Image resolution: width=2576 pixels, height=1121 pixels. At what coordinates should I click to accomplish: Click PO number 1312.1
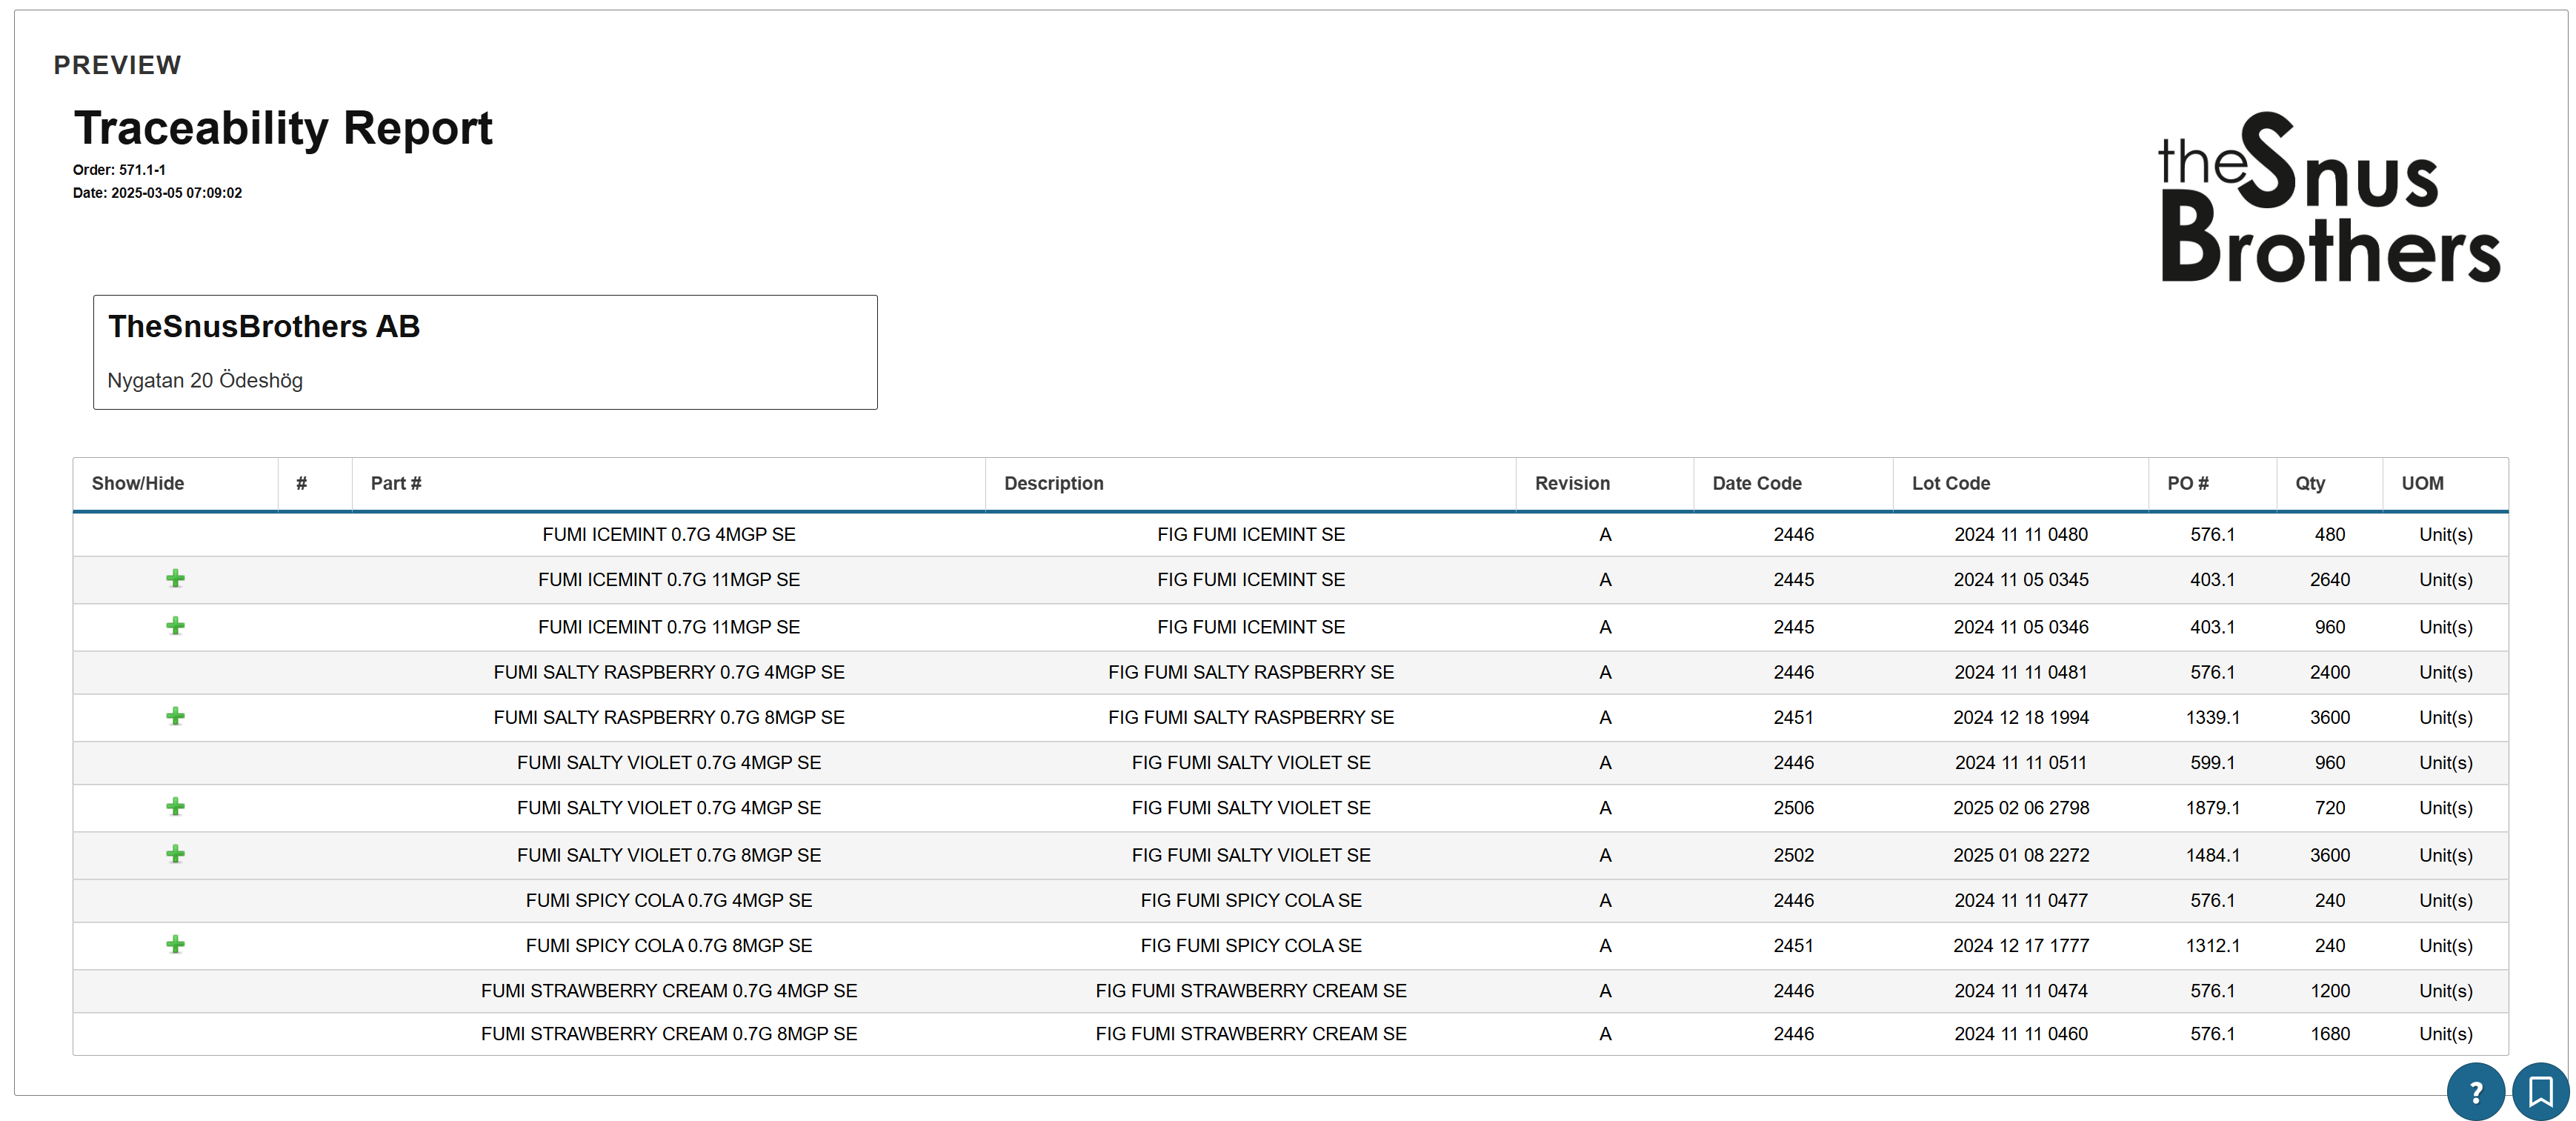2213,945
